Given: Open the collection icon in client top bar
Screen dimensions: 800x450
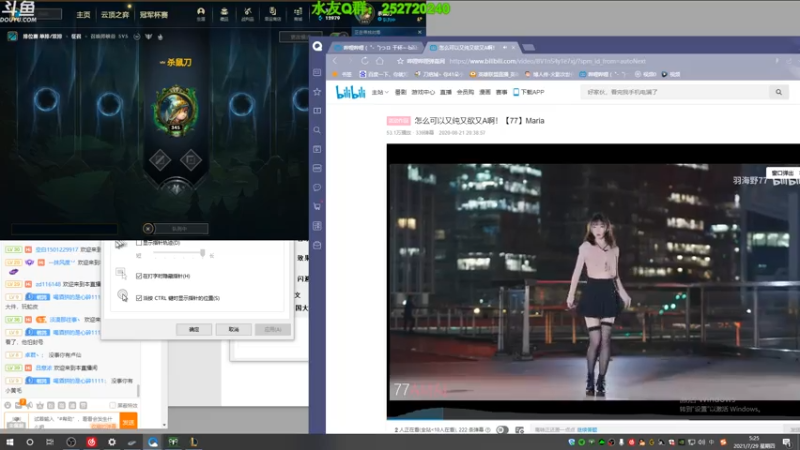Looking at the screenshot, I should pyautogui.click(x=224, y=13).
